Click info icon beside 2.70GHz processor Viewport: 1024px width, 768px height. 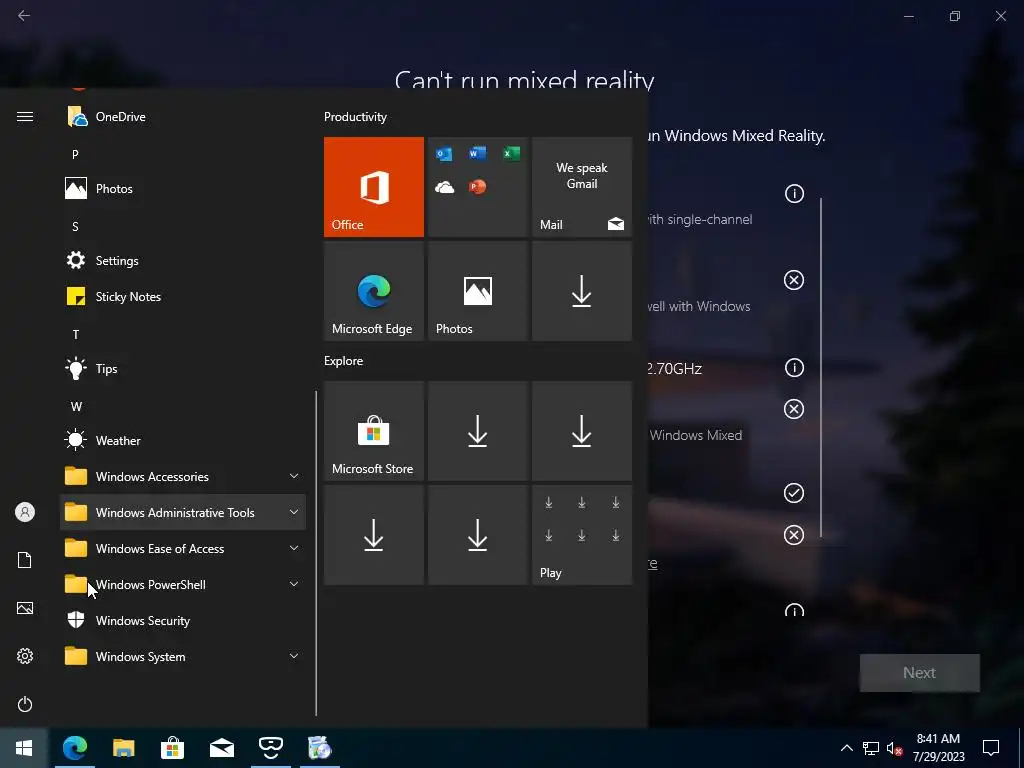point(794,368)
